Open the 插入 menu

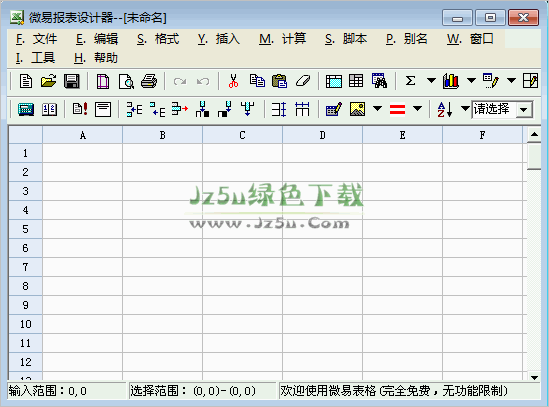[218, 39]
